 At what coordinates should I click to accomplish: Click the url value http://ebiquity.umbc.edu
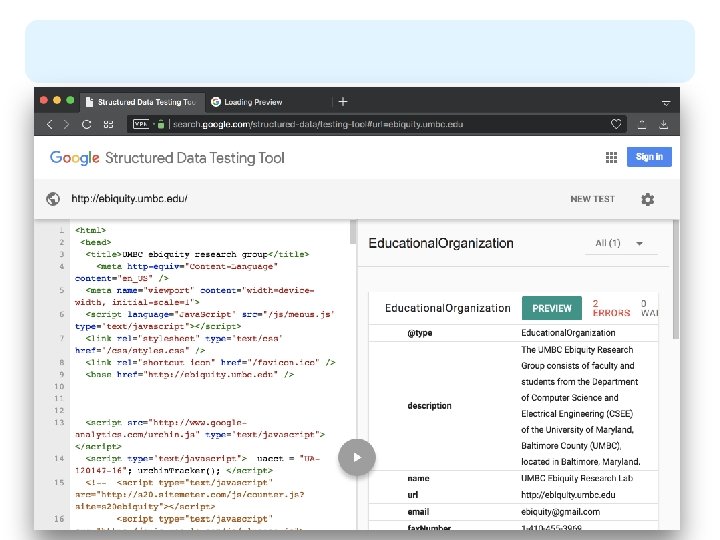(568, 495)
